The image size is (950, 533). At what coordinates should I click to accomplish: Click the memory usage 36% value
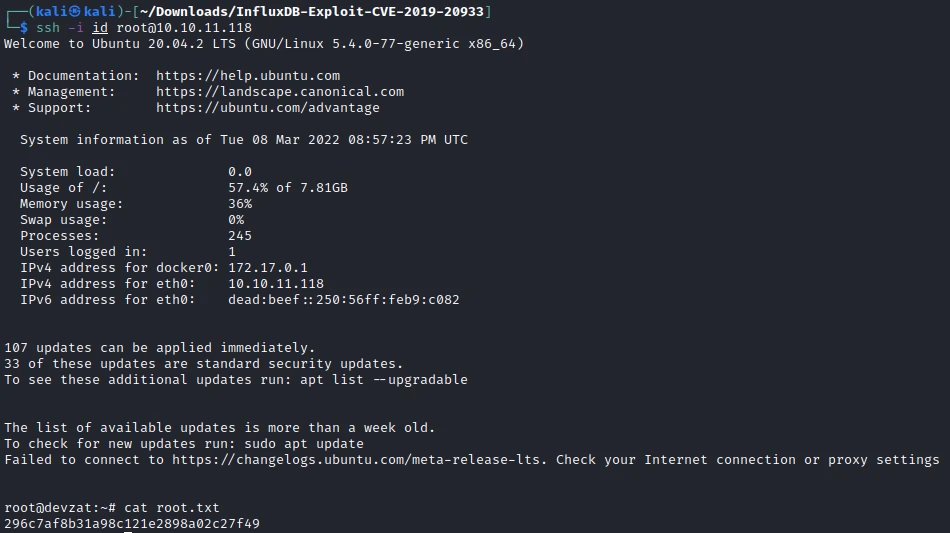click(240, 204)
